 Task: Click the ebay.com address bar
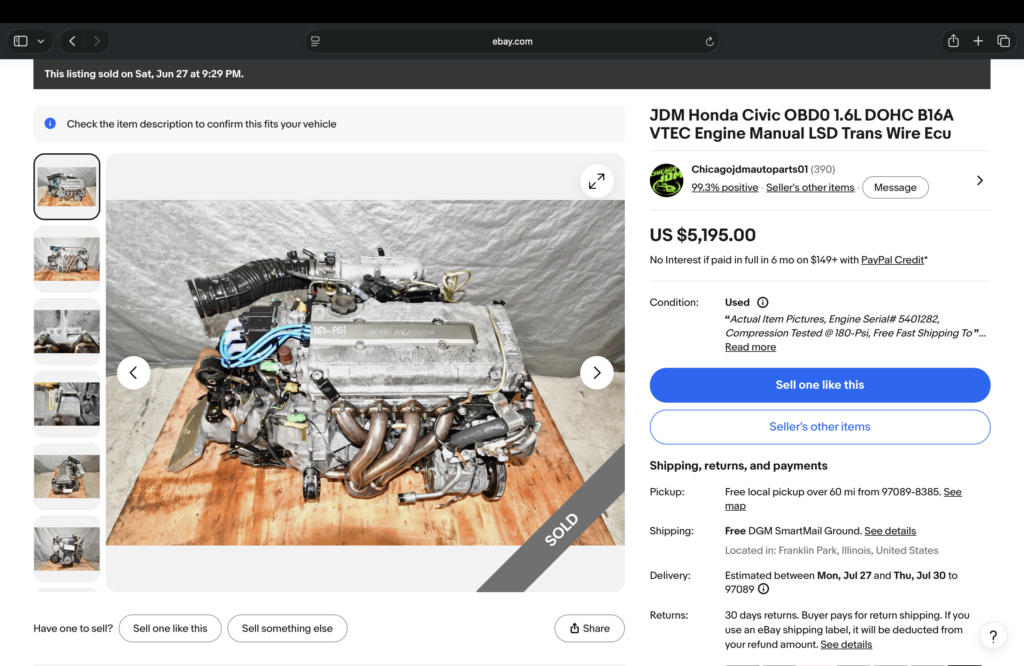pyautogui.click(x=512, y=41)
